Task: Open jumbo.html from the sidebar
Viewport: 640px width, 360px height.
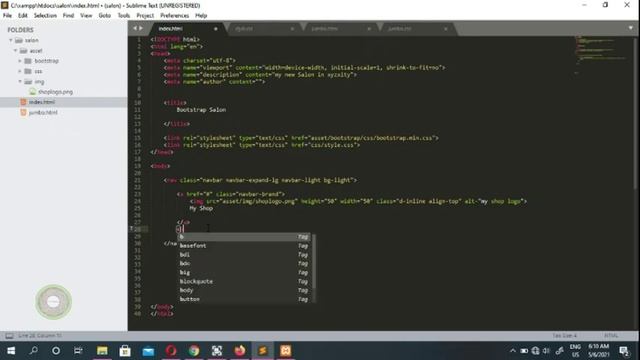Action: (43, 112)
